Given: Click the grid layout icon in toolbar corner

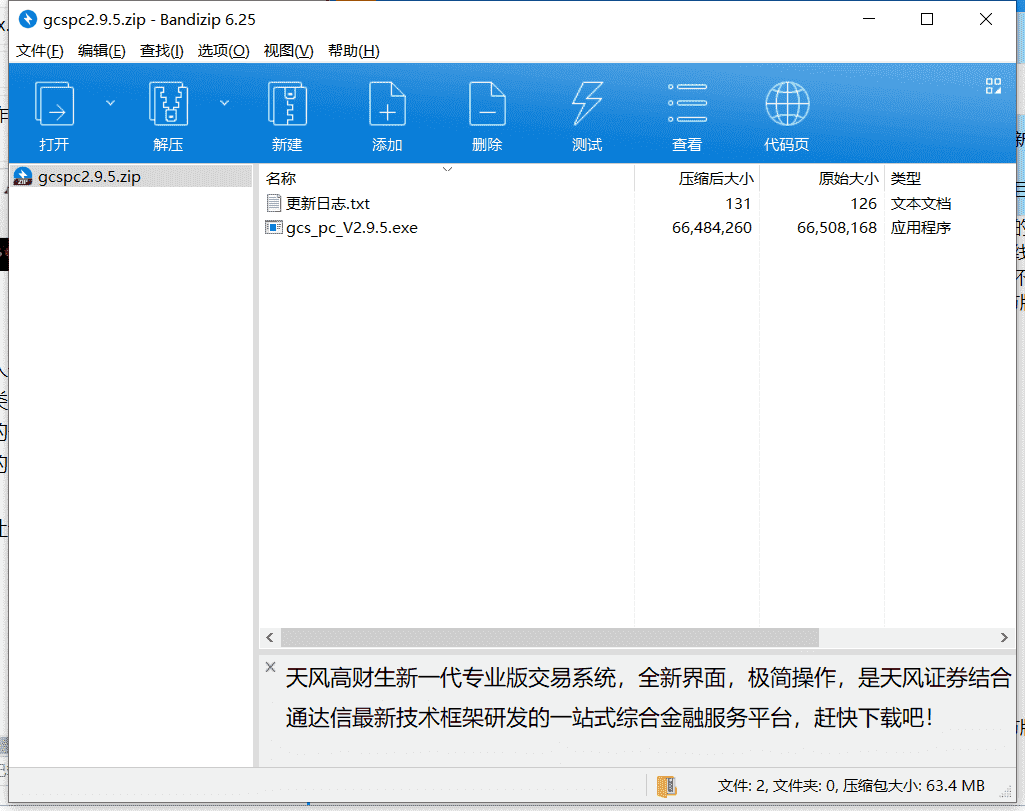Looking at the screenshot, I should 993,86.
